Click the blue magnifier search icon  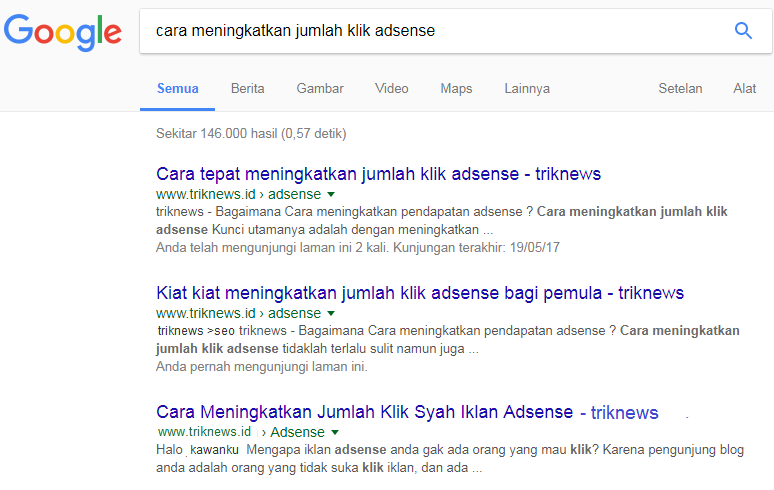(743, 31)
